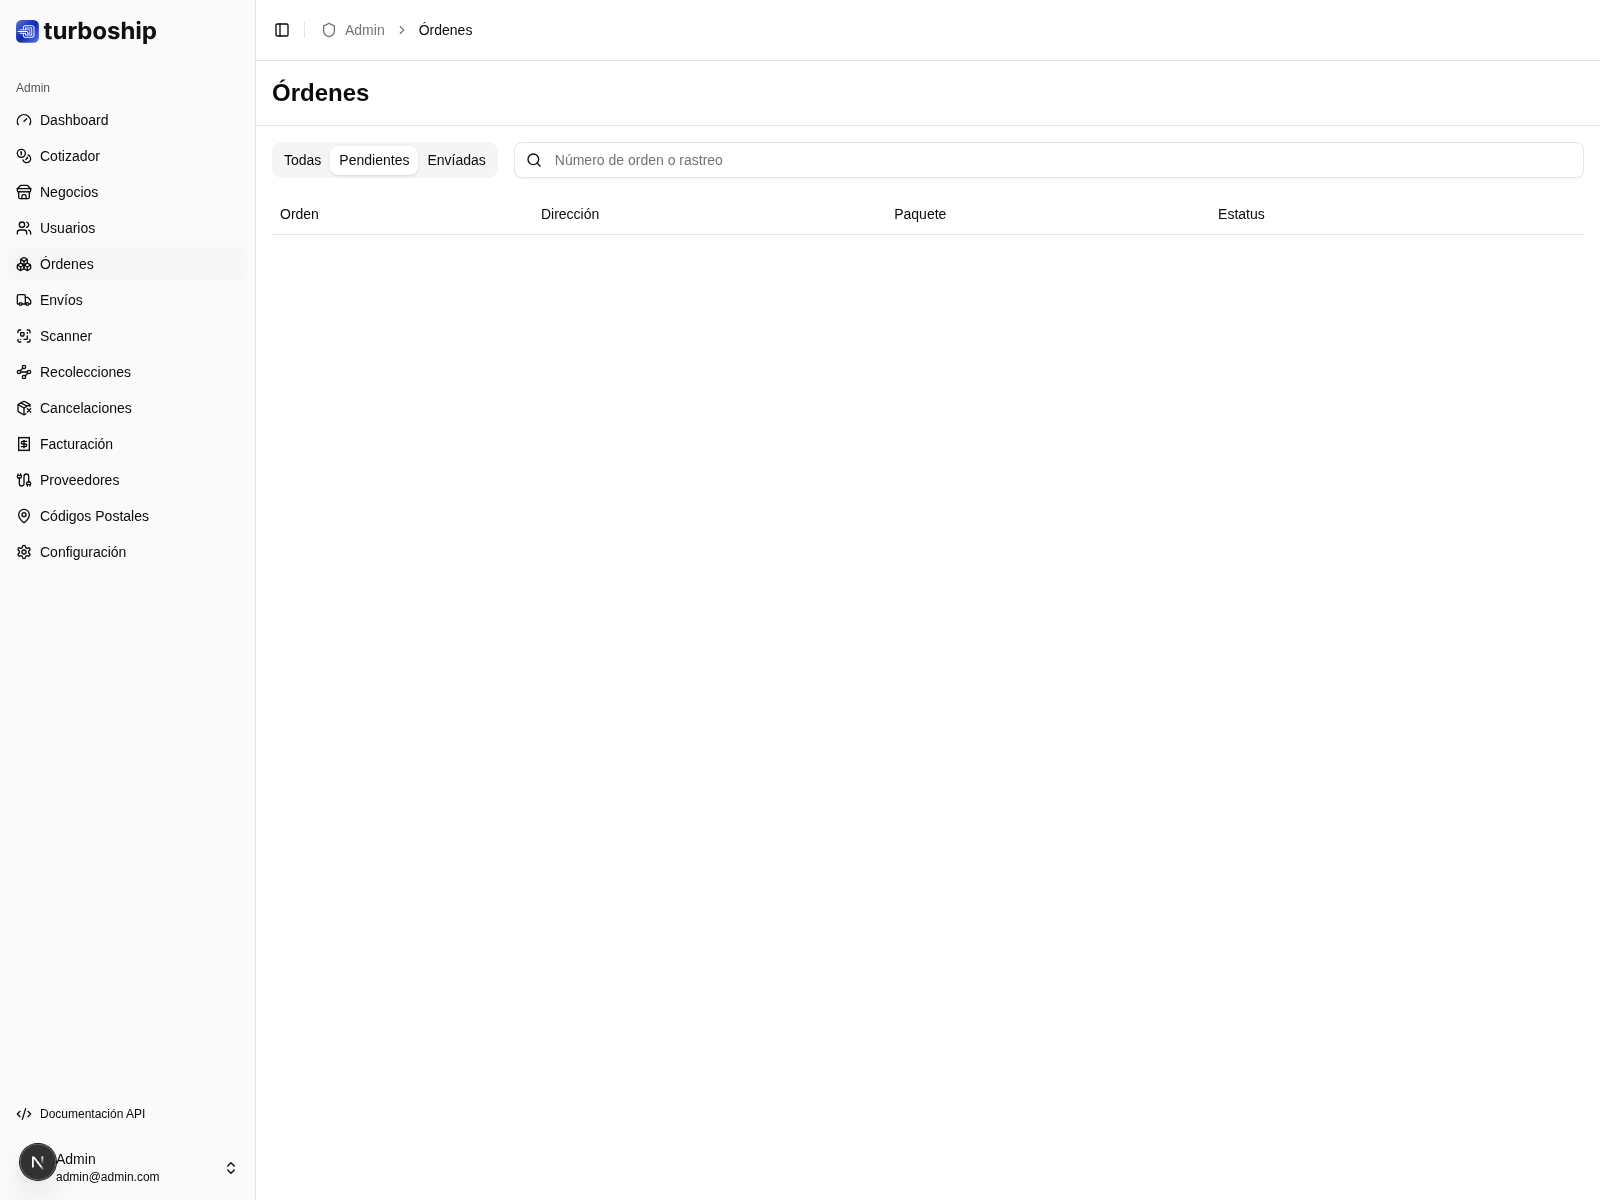The width and height of the screenshot is (1600, 1200).
Task: Click the Dashboard gauge icon
Action: tap(24, 120)
